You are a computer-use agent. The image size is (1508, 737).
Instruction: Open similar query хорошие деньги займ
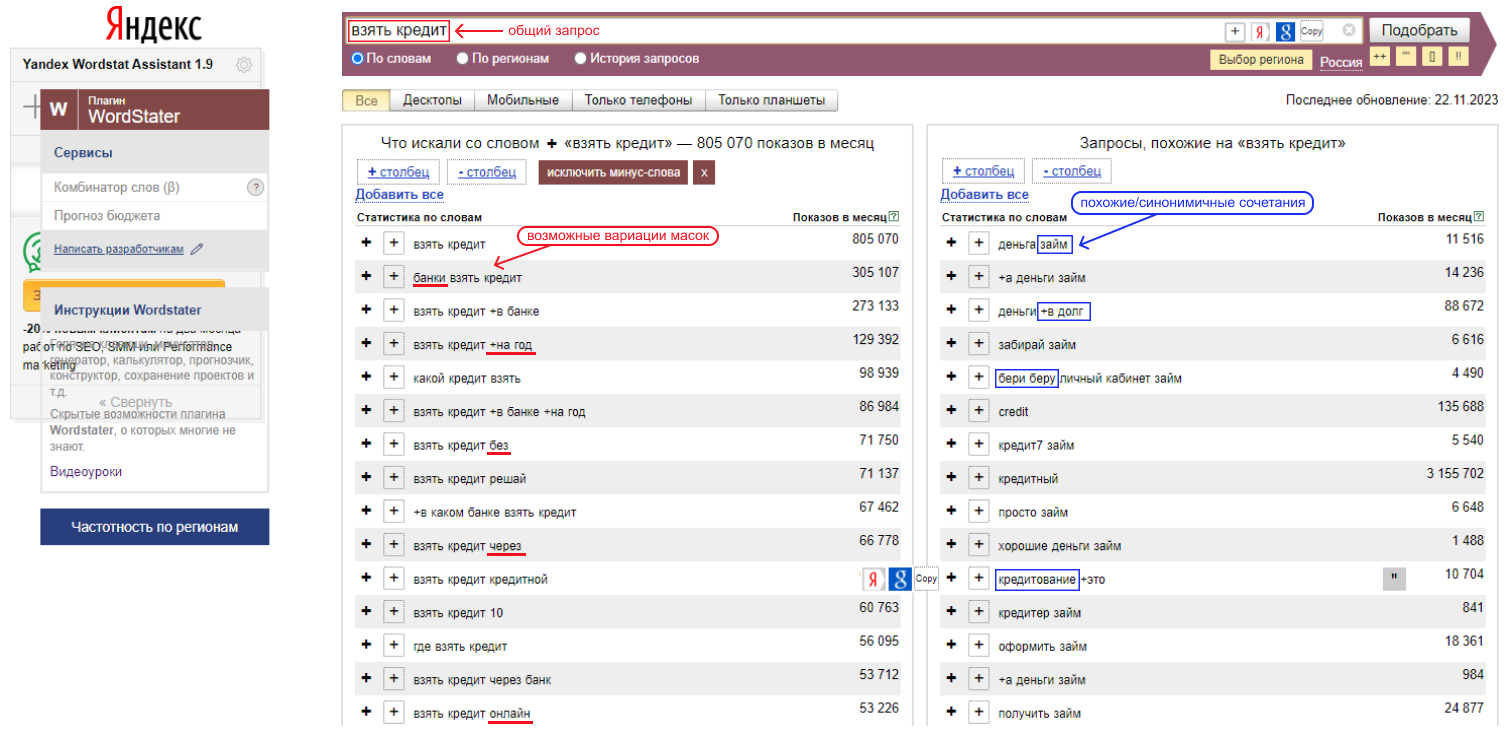(x=1060, y=546)
